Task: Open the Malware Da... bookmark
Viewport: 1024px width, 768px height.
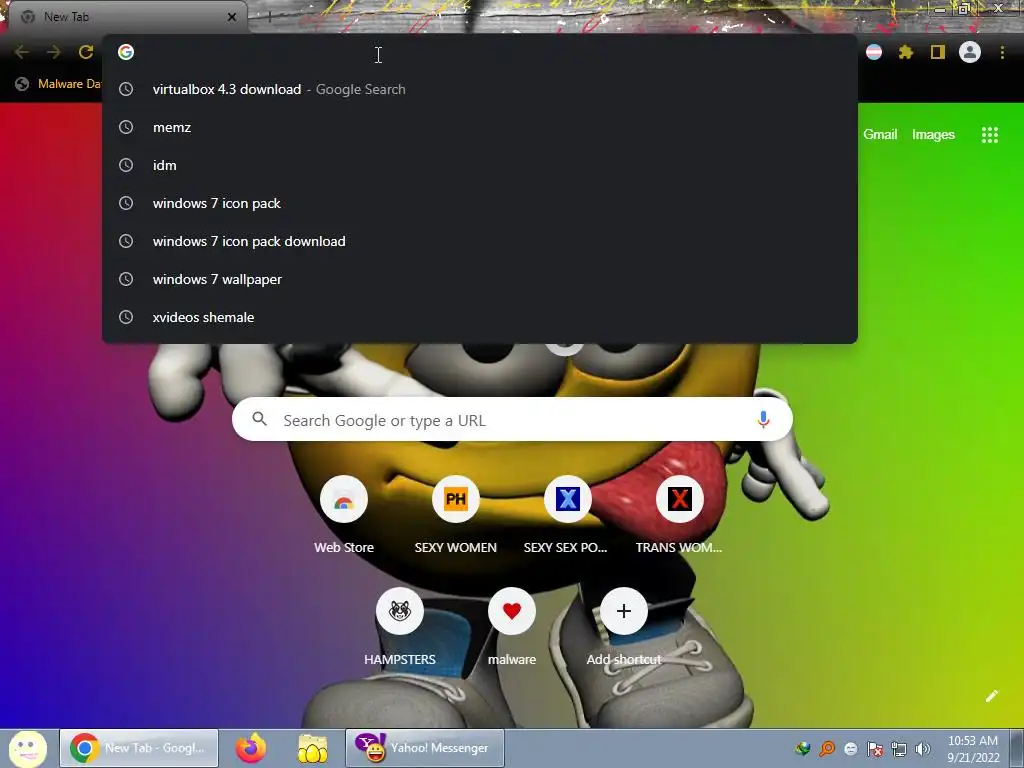Action: [59, 84]
